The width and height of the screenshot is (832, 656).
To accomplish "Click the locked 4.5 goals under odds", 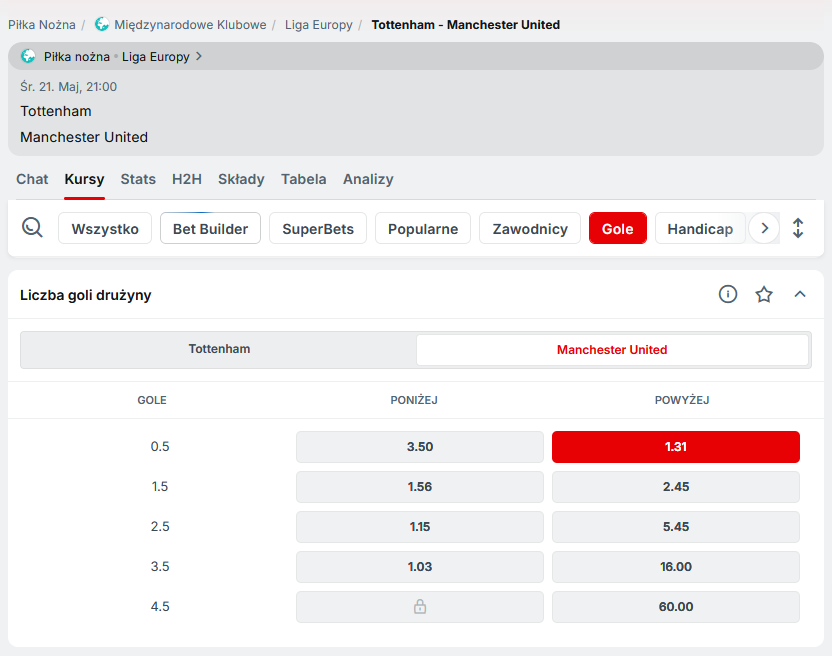I will point(420,607).
